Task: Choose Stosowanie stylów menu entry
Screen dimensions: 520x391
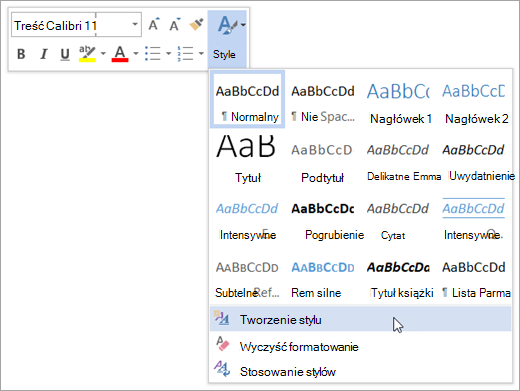Action: [x=361, y=371]
